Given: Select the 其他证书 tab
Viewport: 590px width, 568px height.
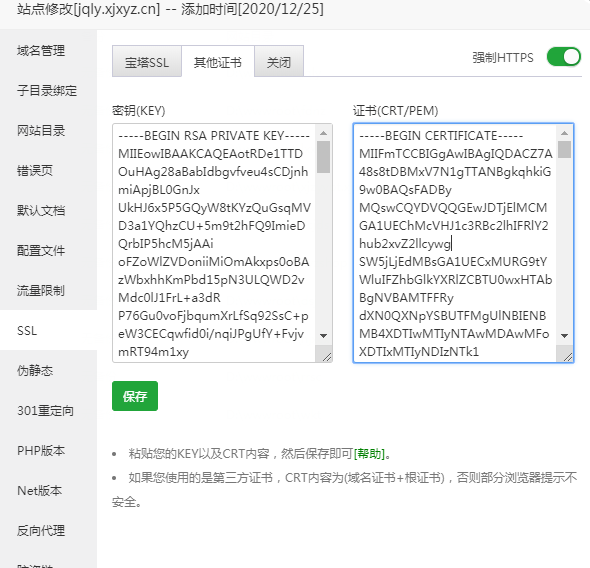Looking at the screenshot, I should [x=217, y=62].
